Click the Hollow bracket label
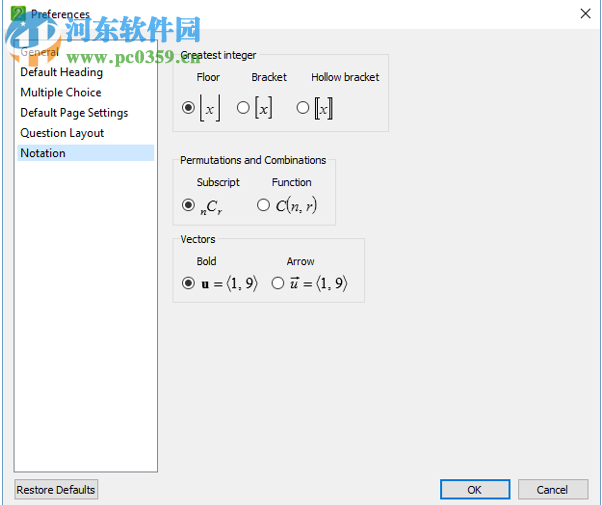This screenshot has width=602, height=505. pos(345,77)
